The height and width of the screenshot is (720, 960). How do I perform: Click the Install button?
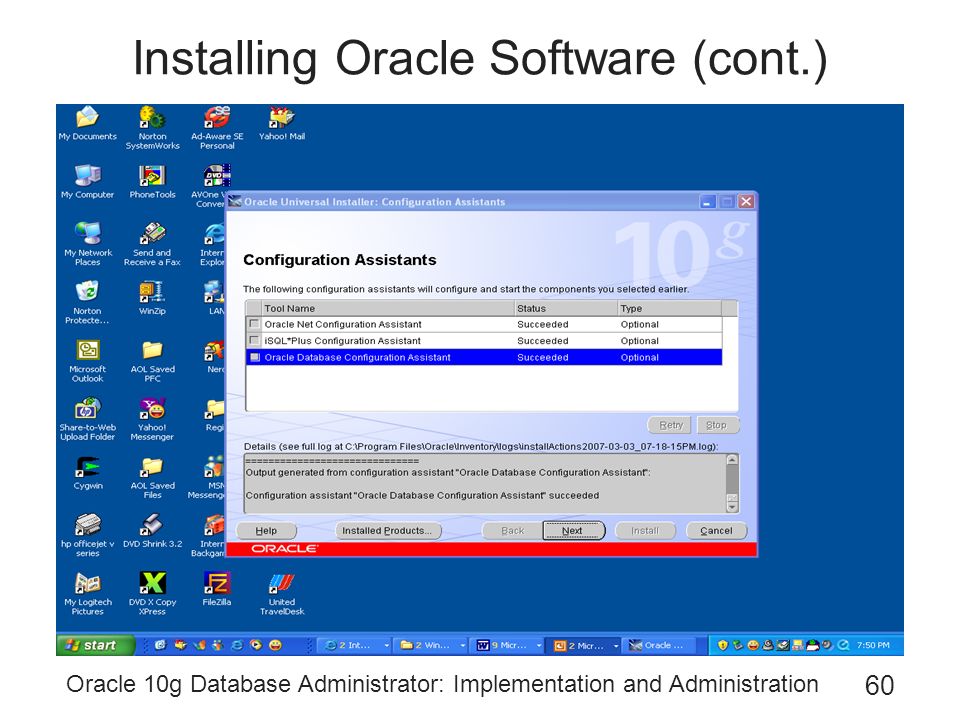click(645, 531)
